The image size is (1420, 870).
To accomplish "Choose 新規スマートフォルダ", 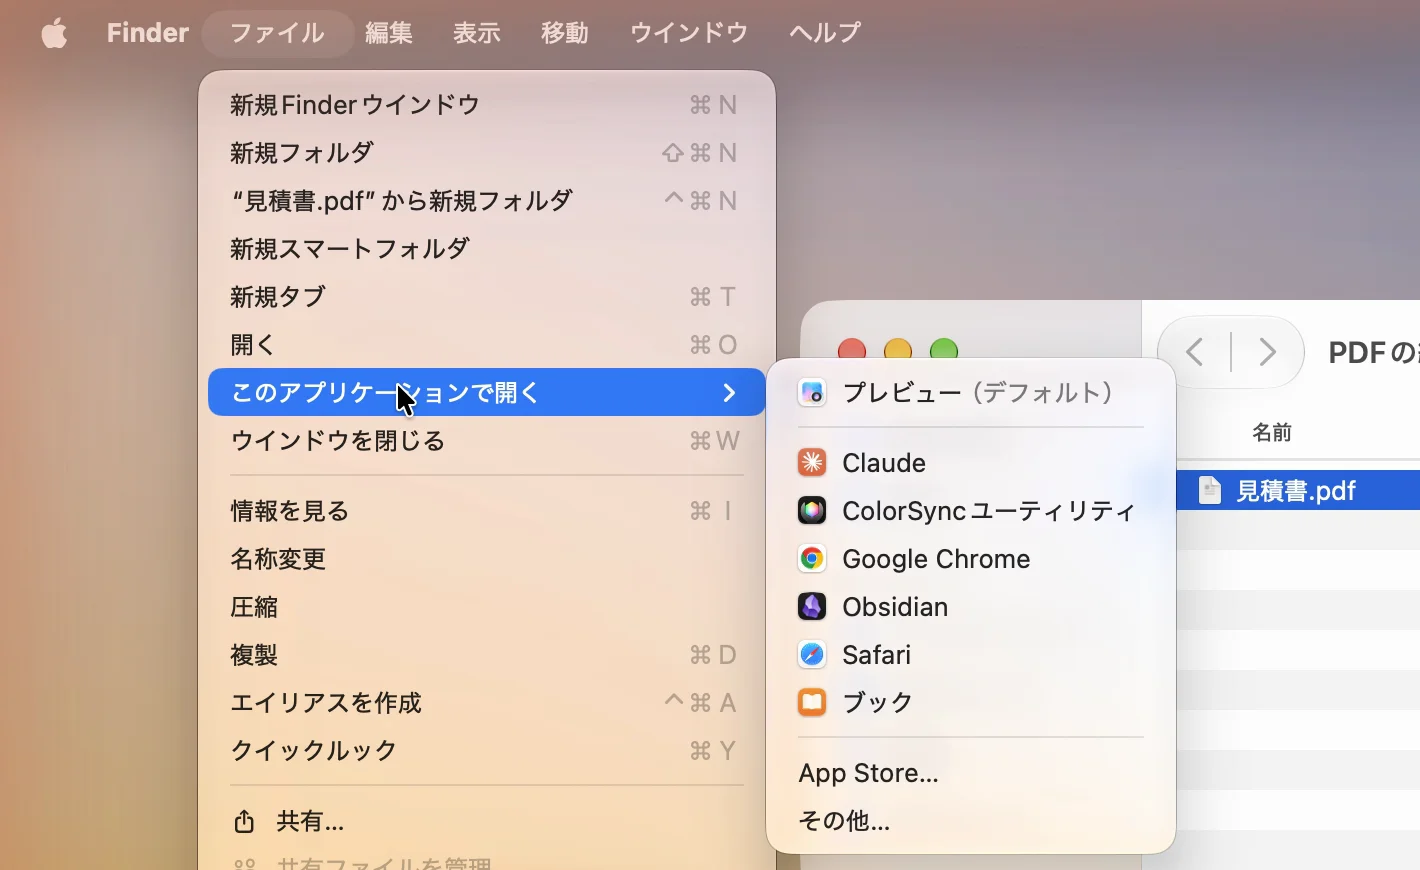I will tap(487, 249).
